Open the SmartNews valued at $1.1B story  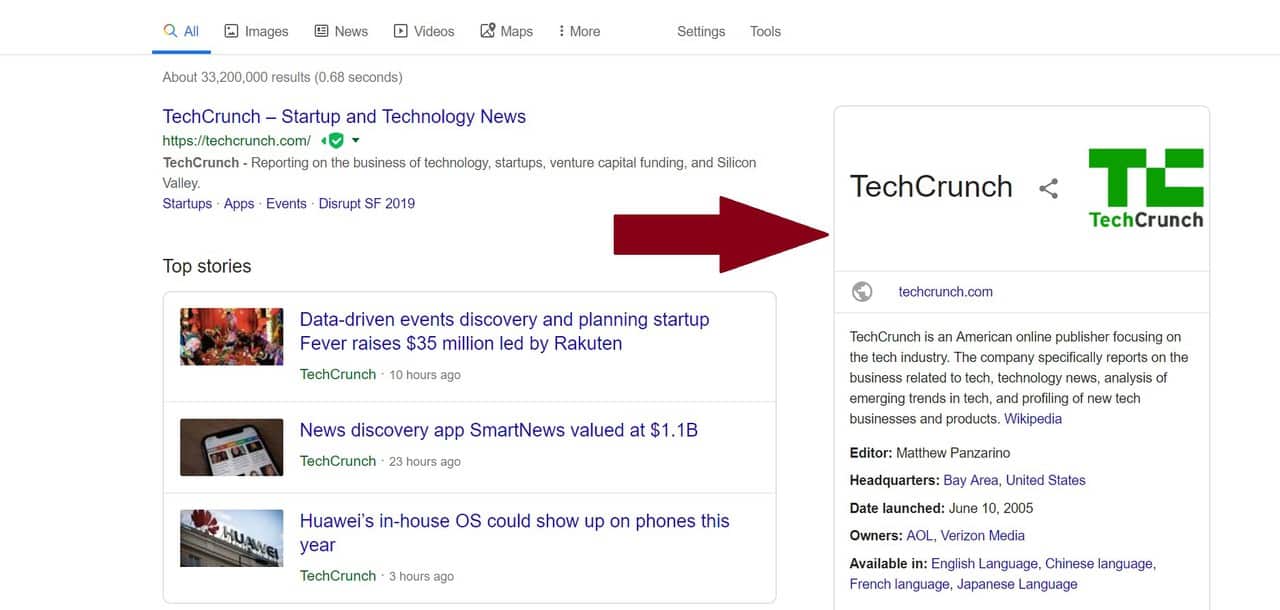tap(499, 430)
